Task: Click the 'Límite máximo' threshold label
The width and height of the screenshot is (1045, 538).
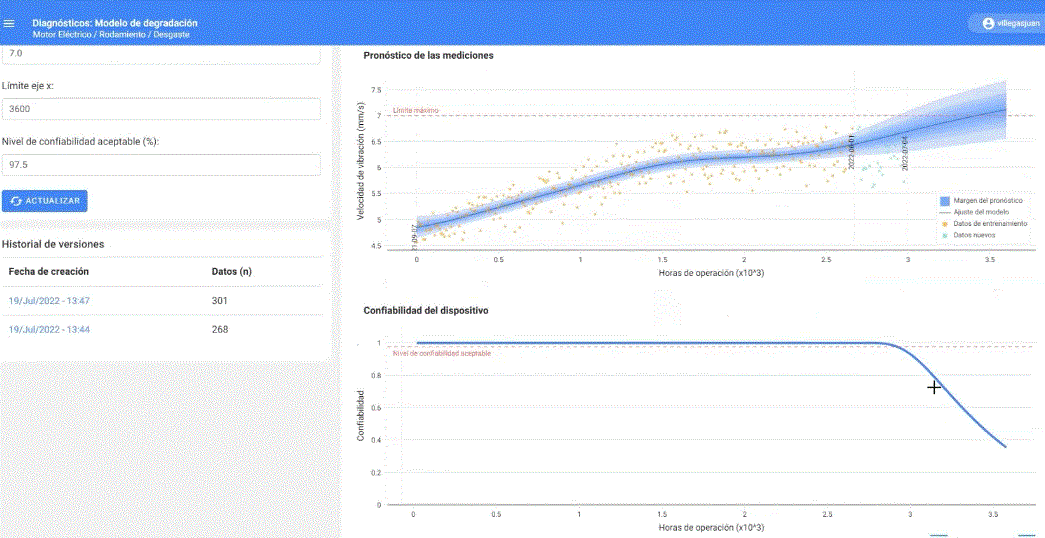Action: pyautogui.click(x=416, y=110)
